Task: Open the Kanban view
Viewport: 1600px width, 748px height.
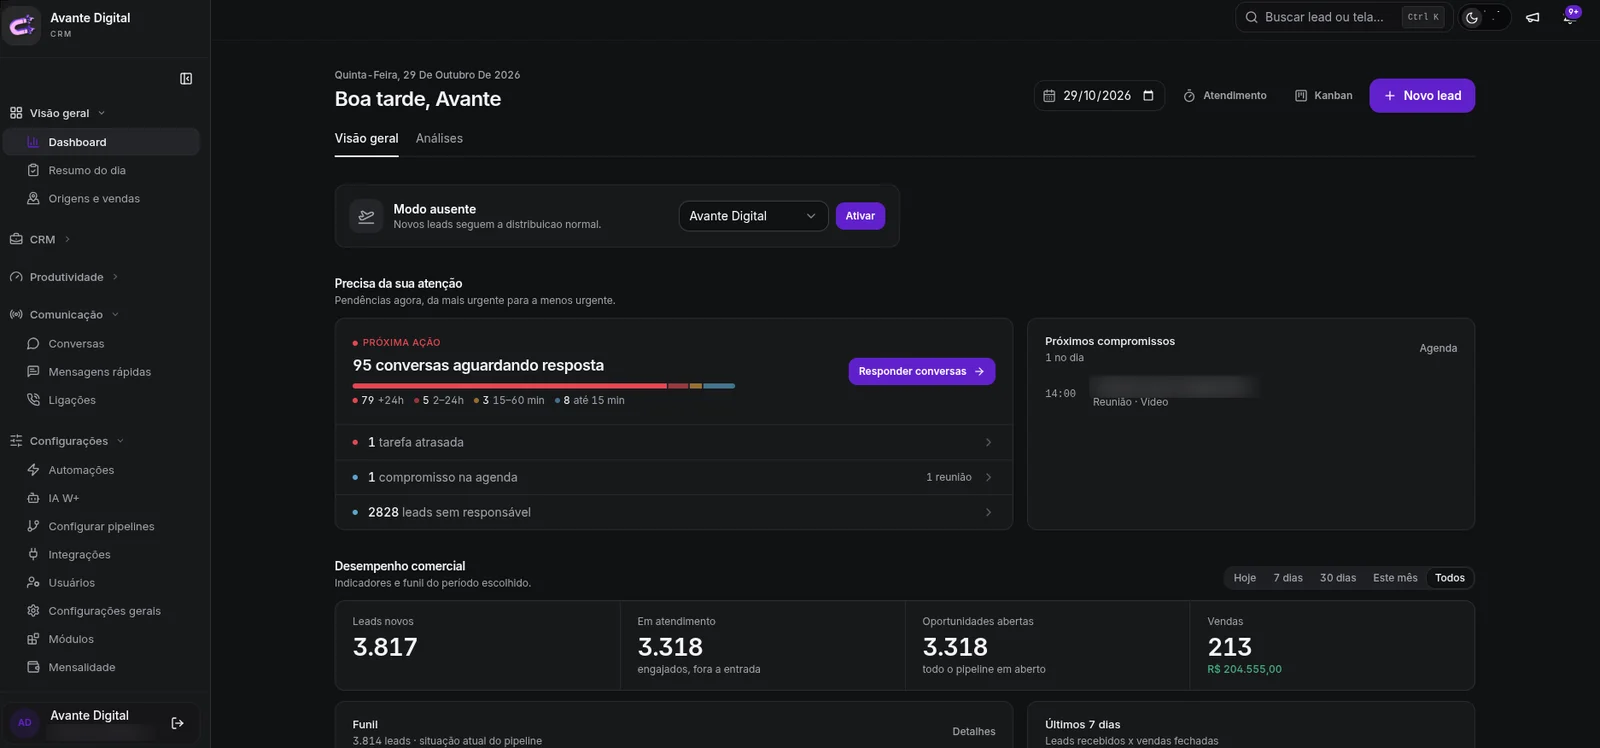Action: (1323, 95)
